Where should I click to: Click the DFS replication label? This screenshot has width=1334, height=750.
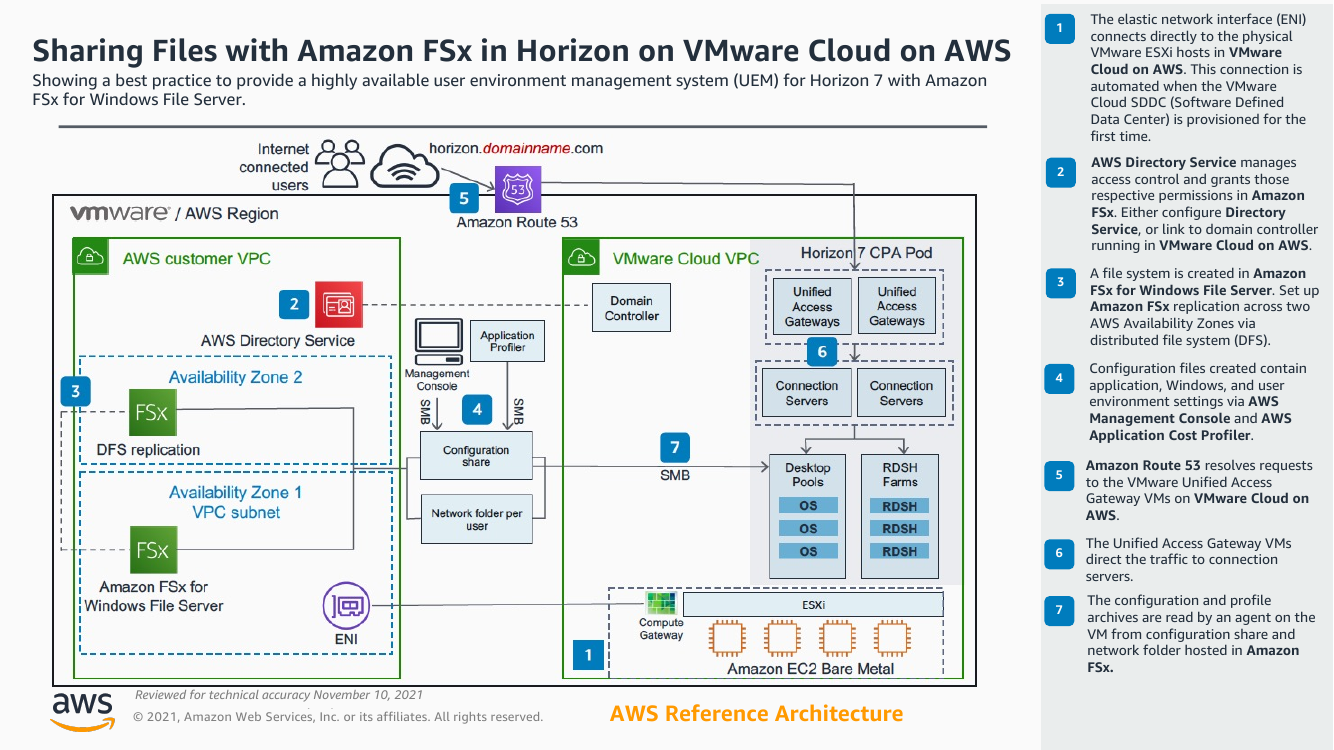148,450
